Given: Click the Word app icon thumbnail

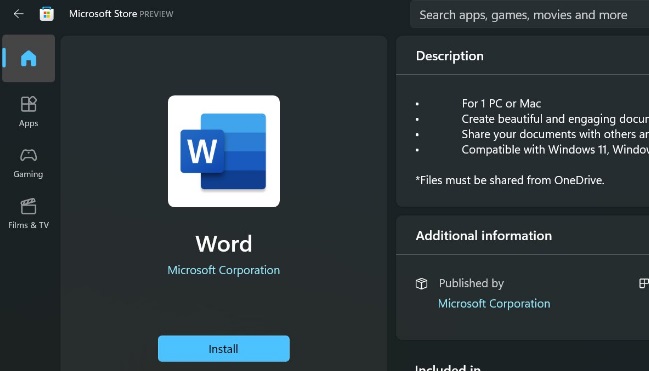Looking at the screenshot, I should (224, 151).
